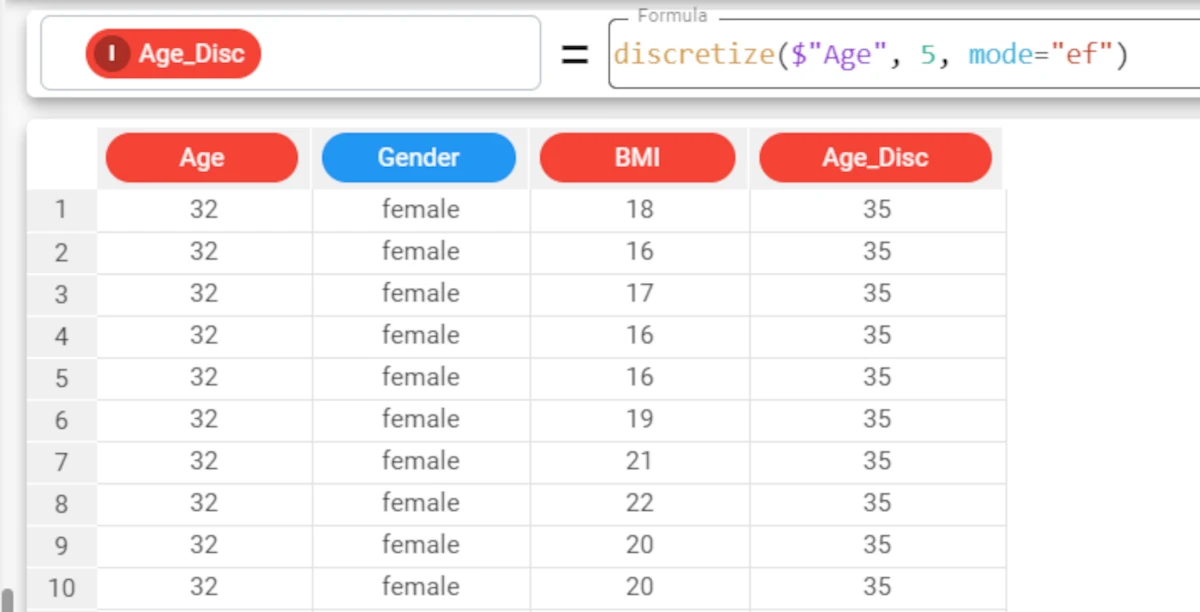Click Age_Disc value 35 in row 4
Screen dimensions: 1200x612
point(877,335)
